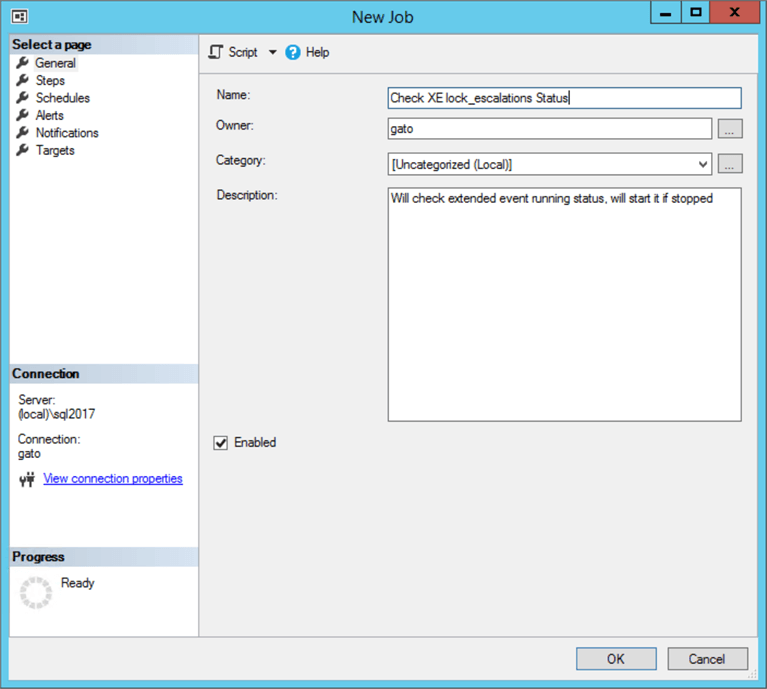Click the Name label
Image resolution: width=767 pixels, height=689 pixels.
point(233,95)
